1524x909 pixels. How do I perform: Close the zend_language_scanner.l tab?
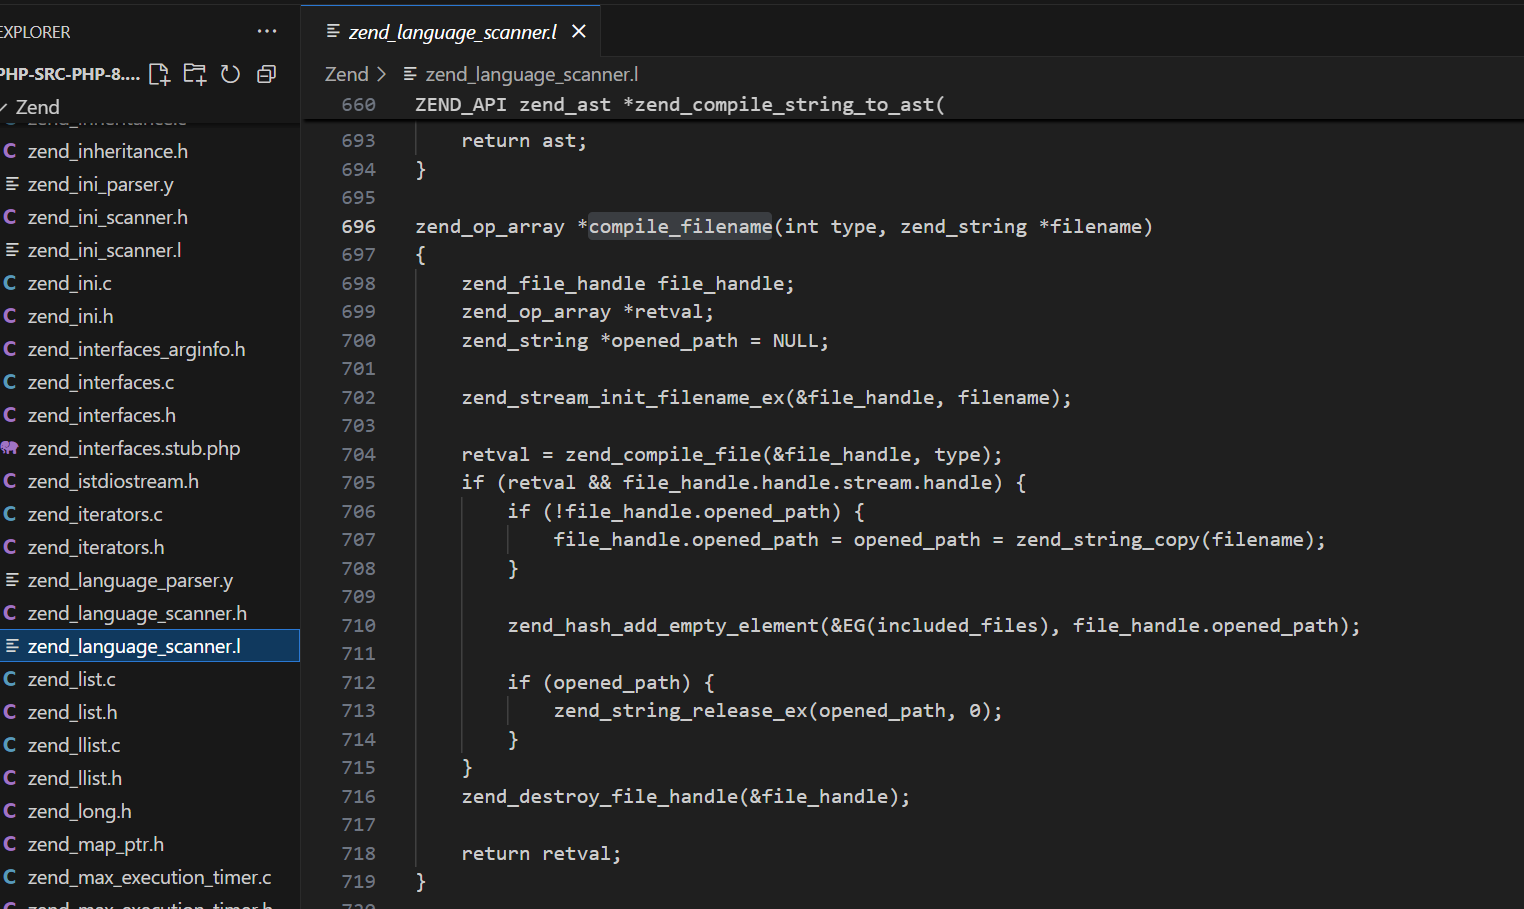pos(579,32)
